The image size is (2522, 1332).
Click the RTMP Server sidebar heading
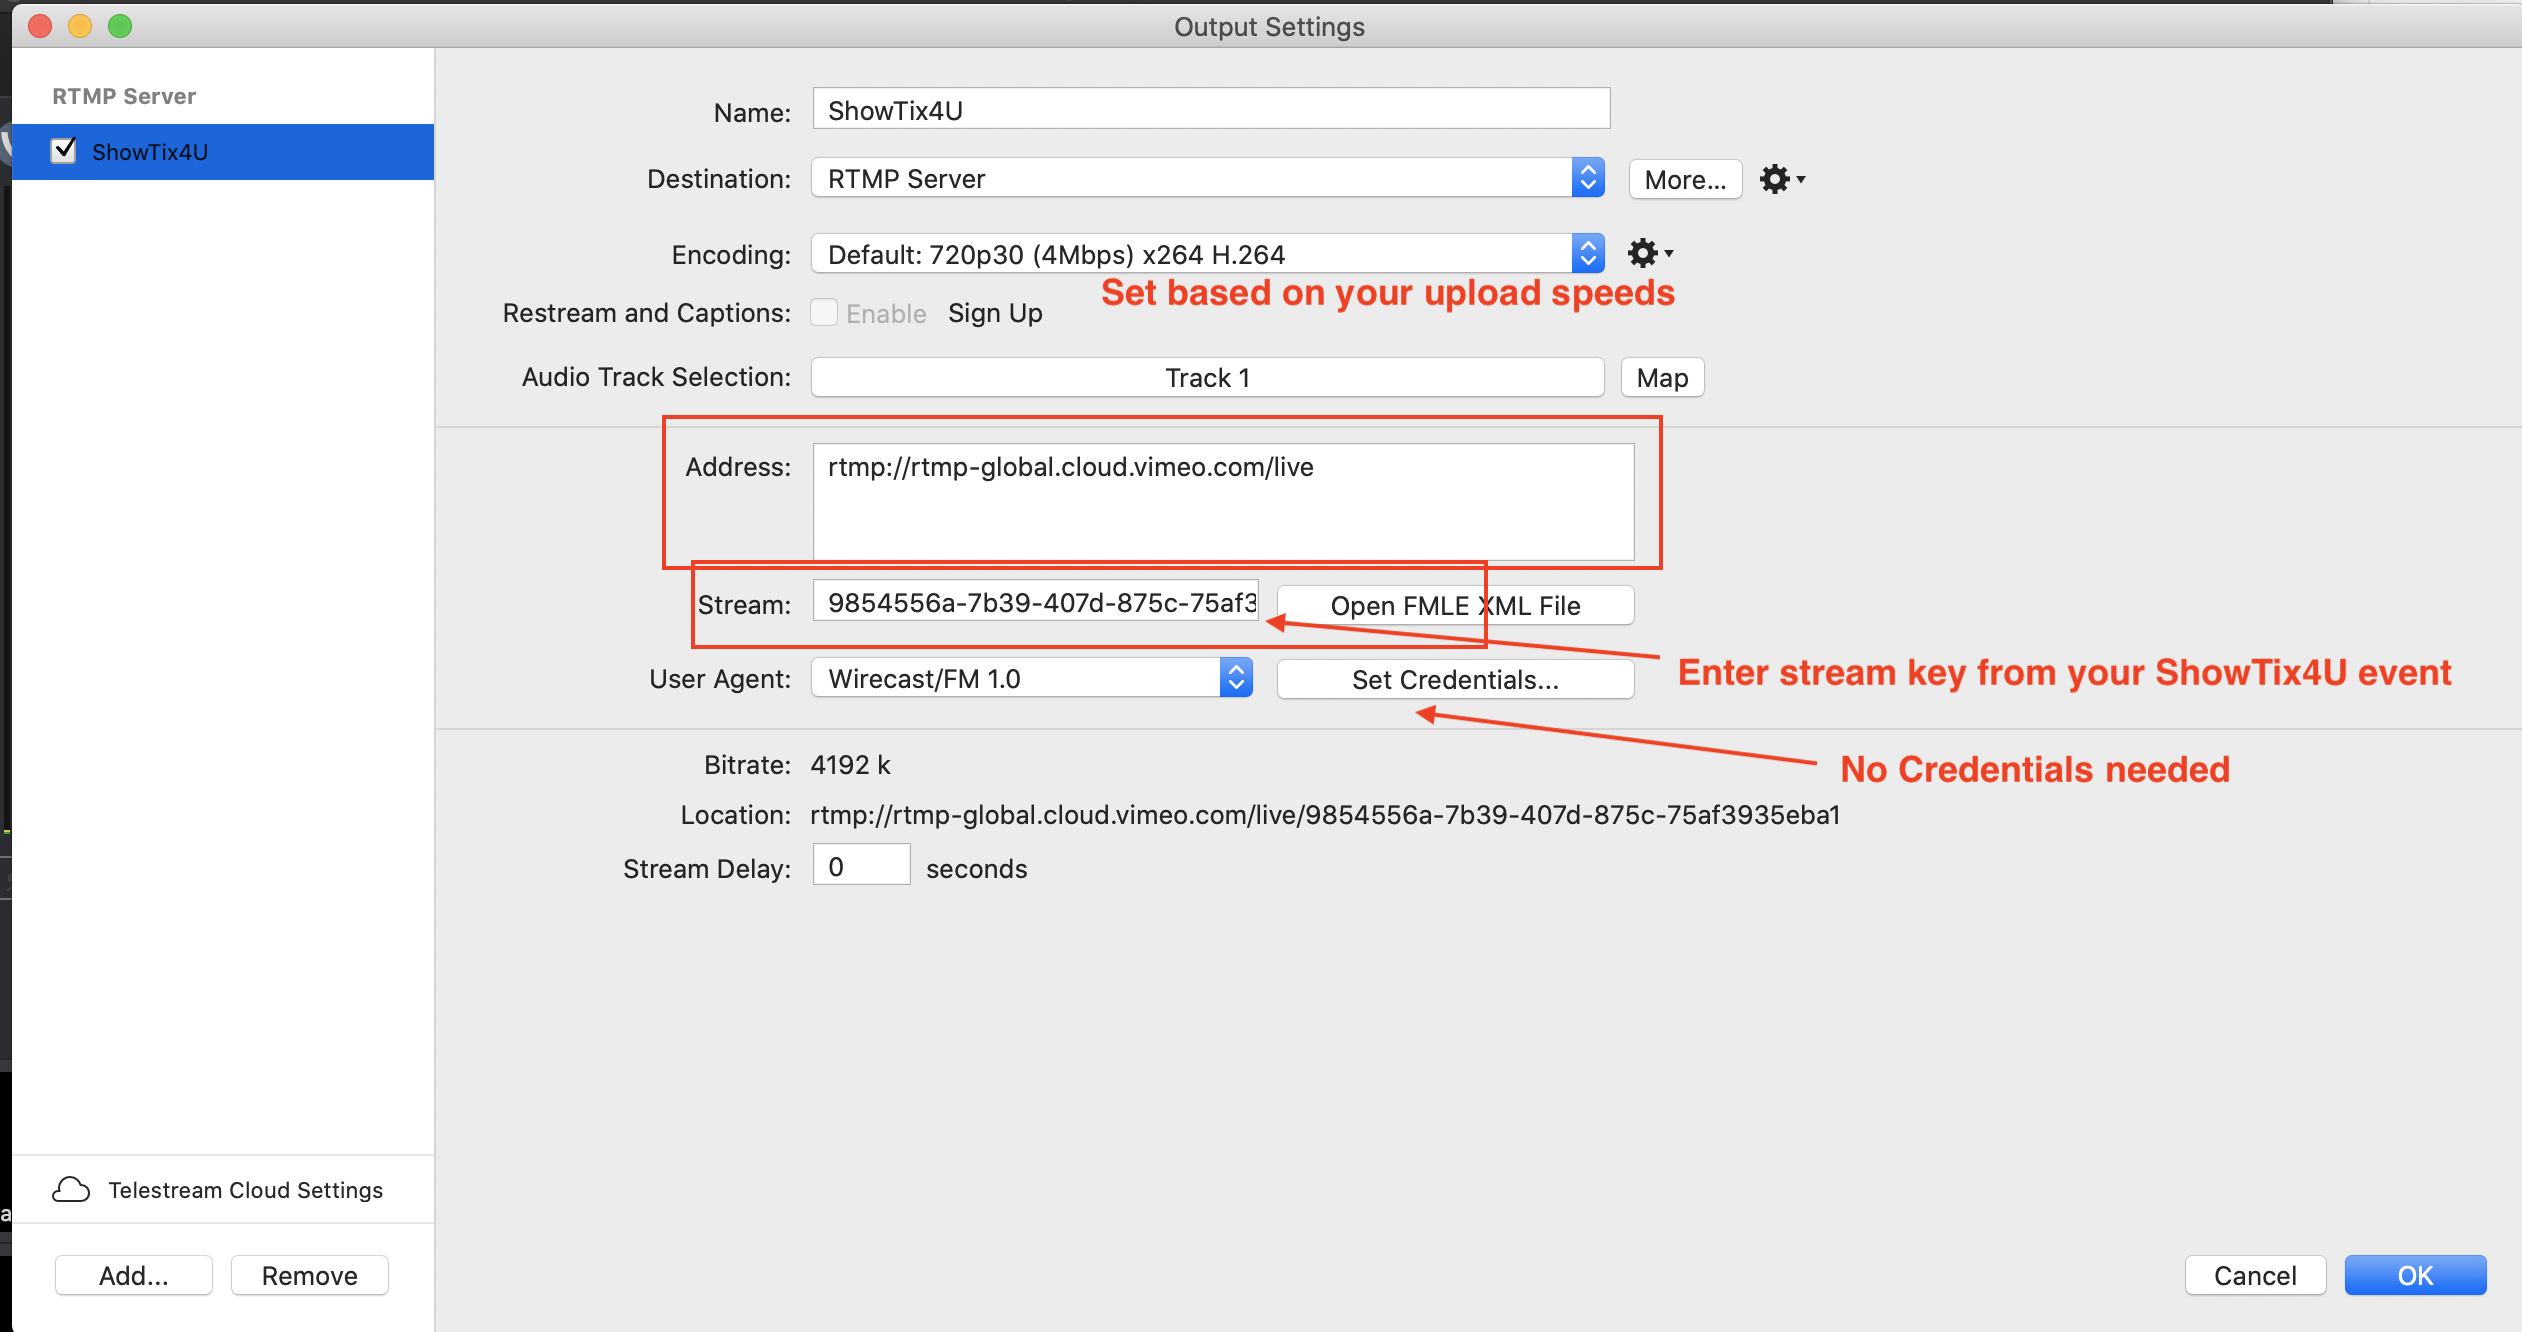124,96
